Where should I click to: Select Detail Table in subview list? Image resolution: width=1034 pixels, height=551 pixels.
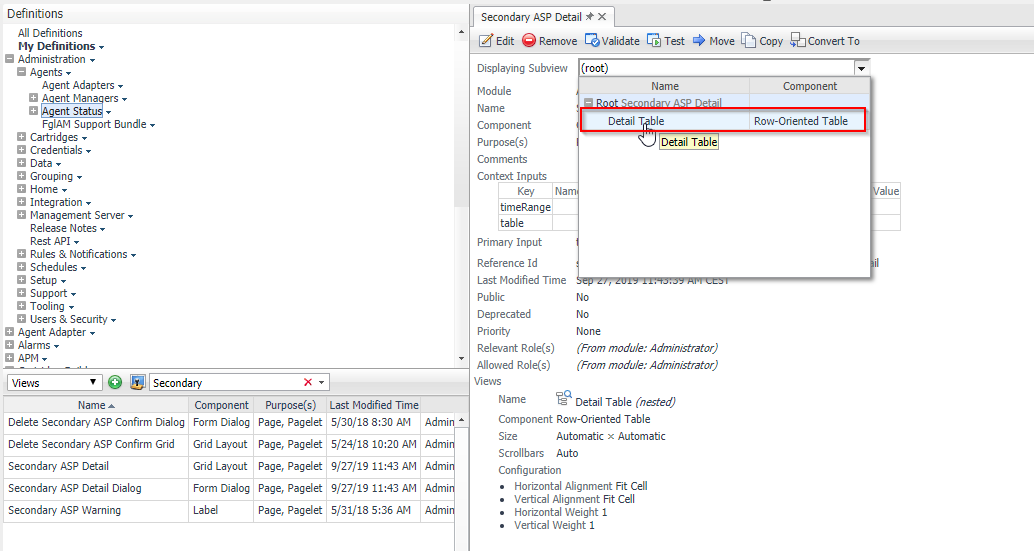pyautogui.click(x=636, y=121)
